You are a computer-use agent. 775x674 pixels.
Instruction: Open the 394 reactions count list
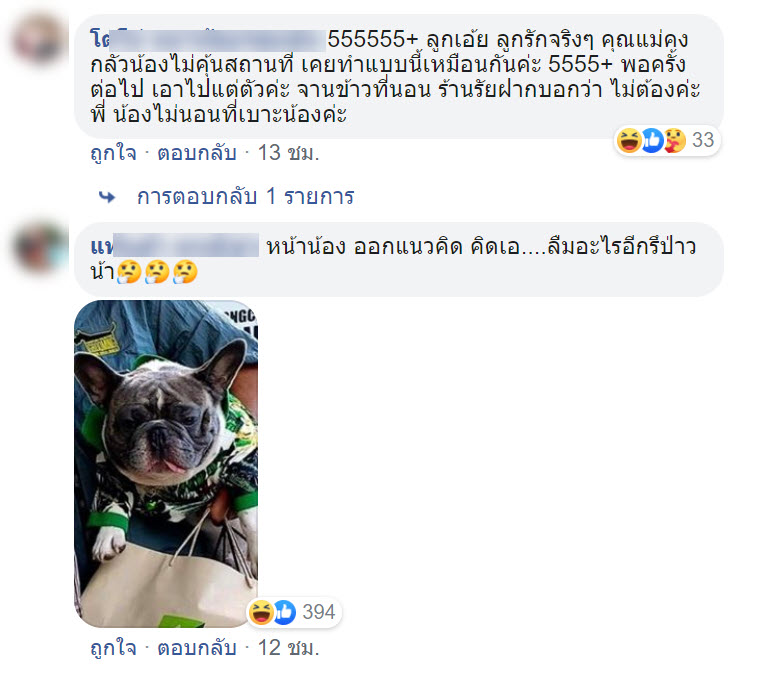click(319, 612)
